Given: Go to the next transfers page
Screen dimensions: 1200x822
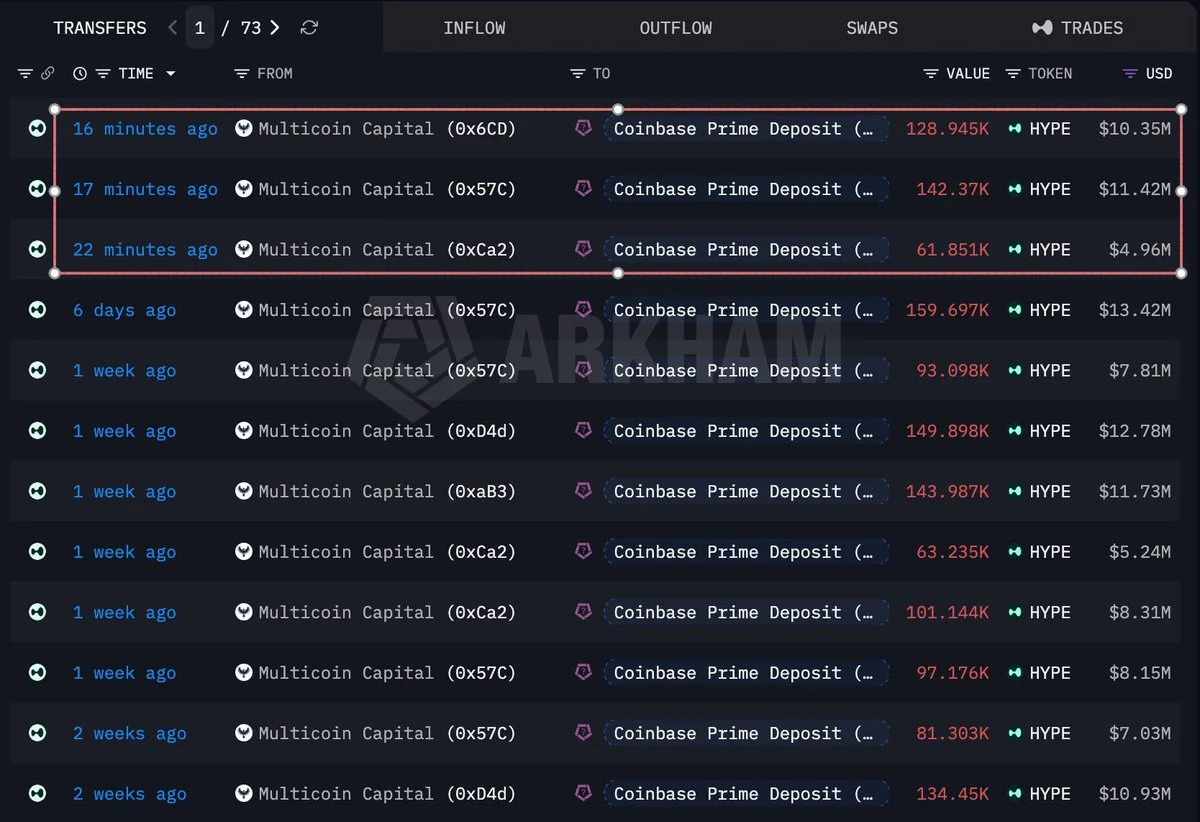Looking at the screenshot, I should point(275,28).
